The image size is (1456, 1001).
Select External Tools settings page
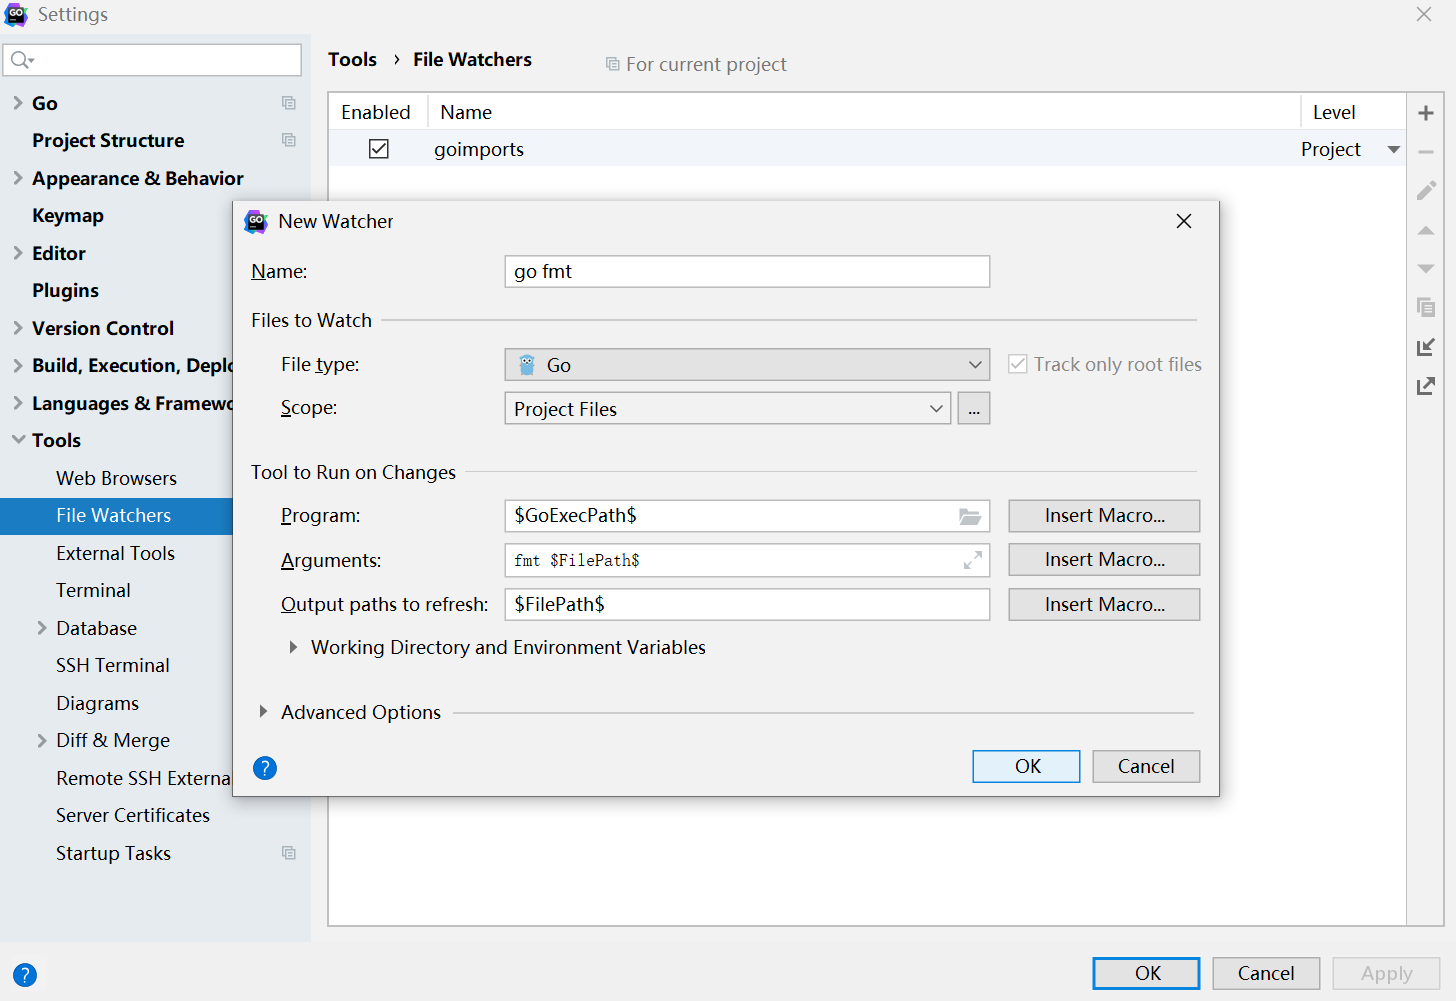click(x=116, y=553)
